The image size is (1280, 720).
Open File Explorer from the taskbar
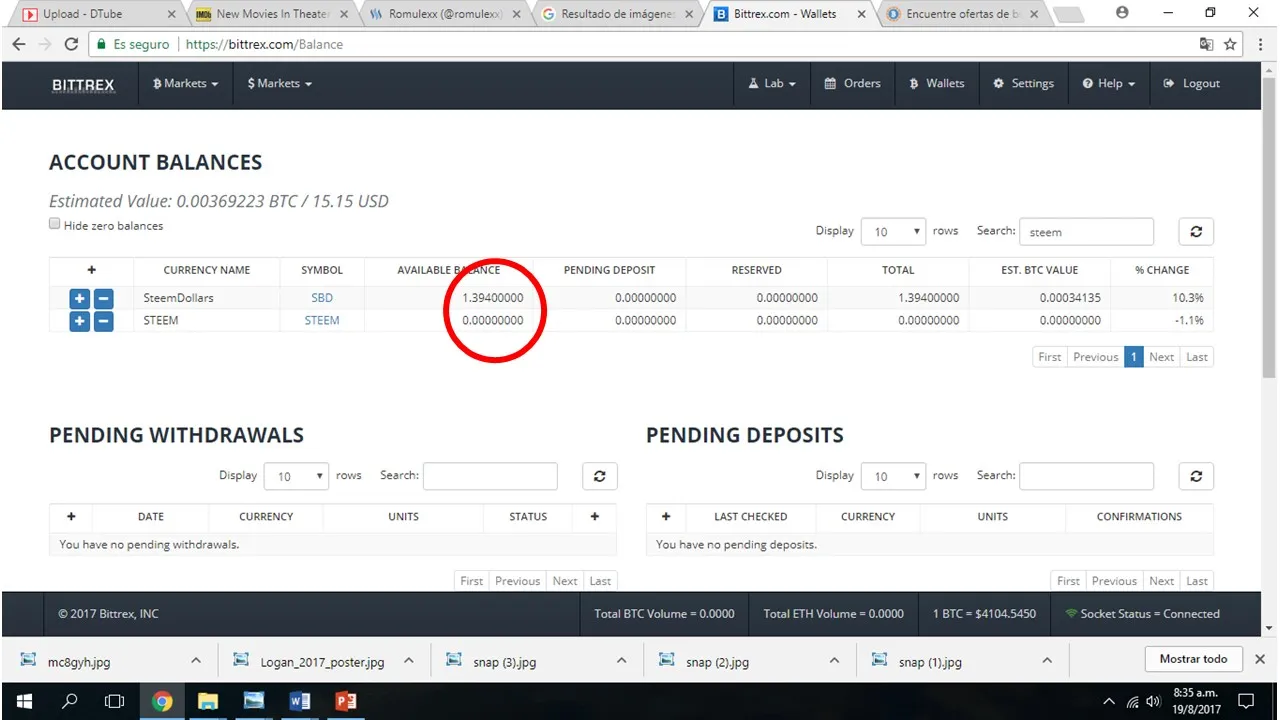(x=207, y=701)
